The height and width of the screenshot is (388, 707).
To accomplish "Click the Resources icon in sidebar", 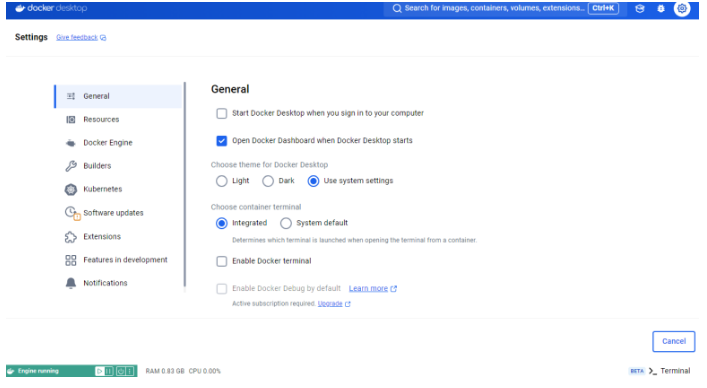I will coord(71,119).
